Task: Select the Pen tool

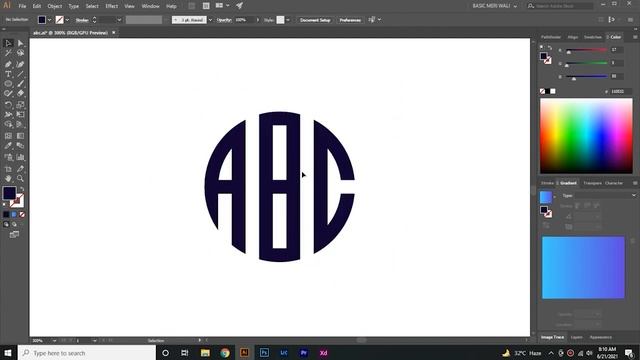Action: click(x=8, y=64)
